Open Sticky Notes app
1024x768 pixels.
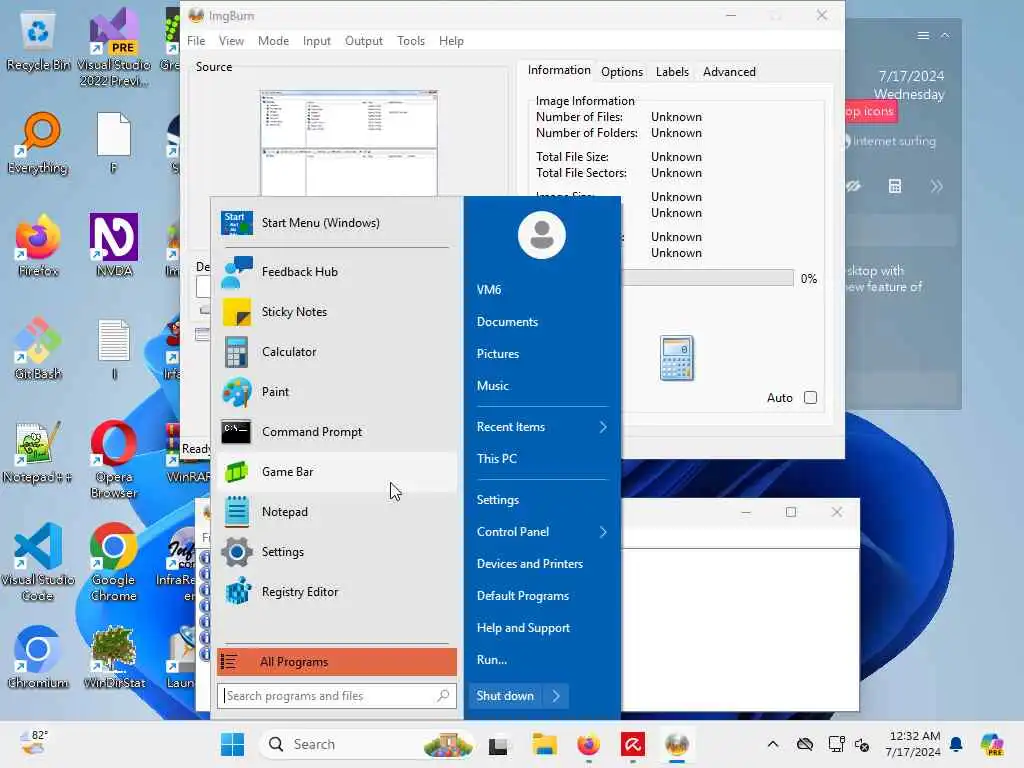coord(336,312)
